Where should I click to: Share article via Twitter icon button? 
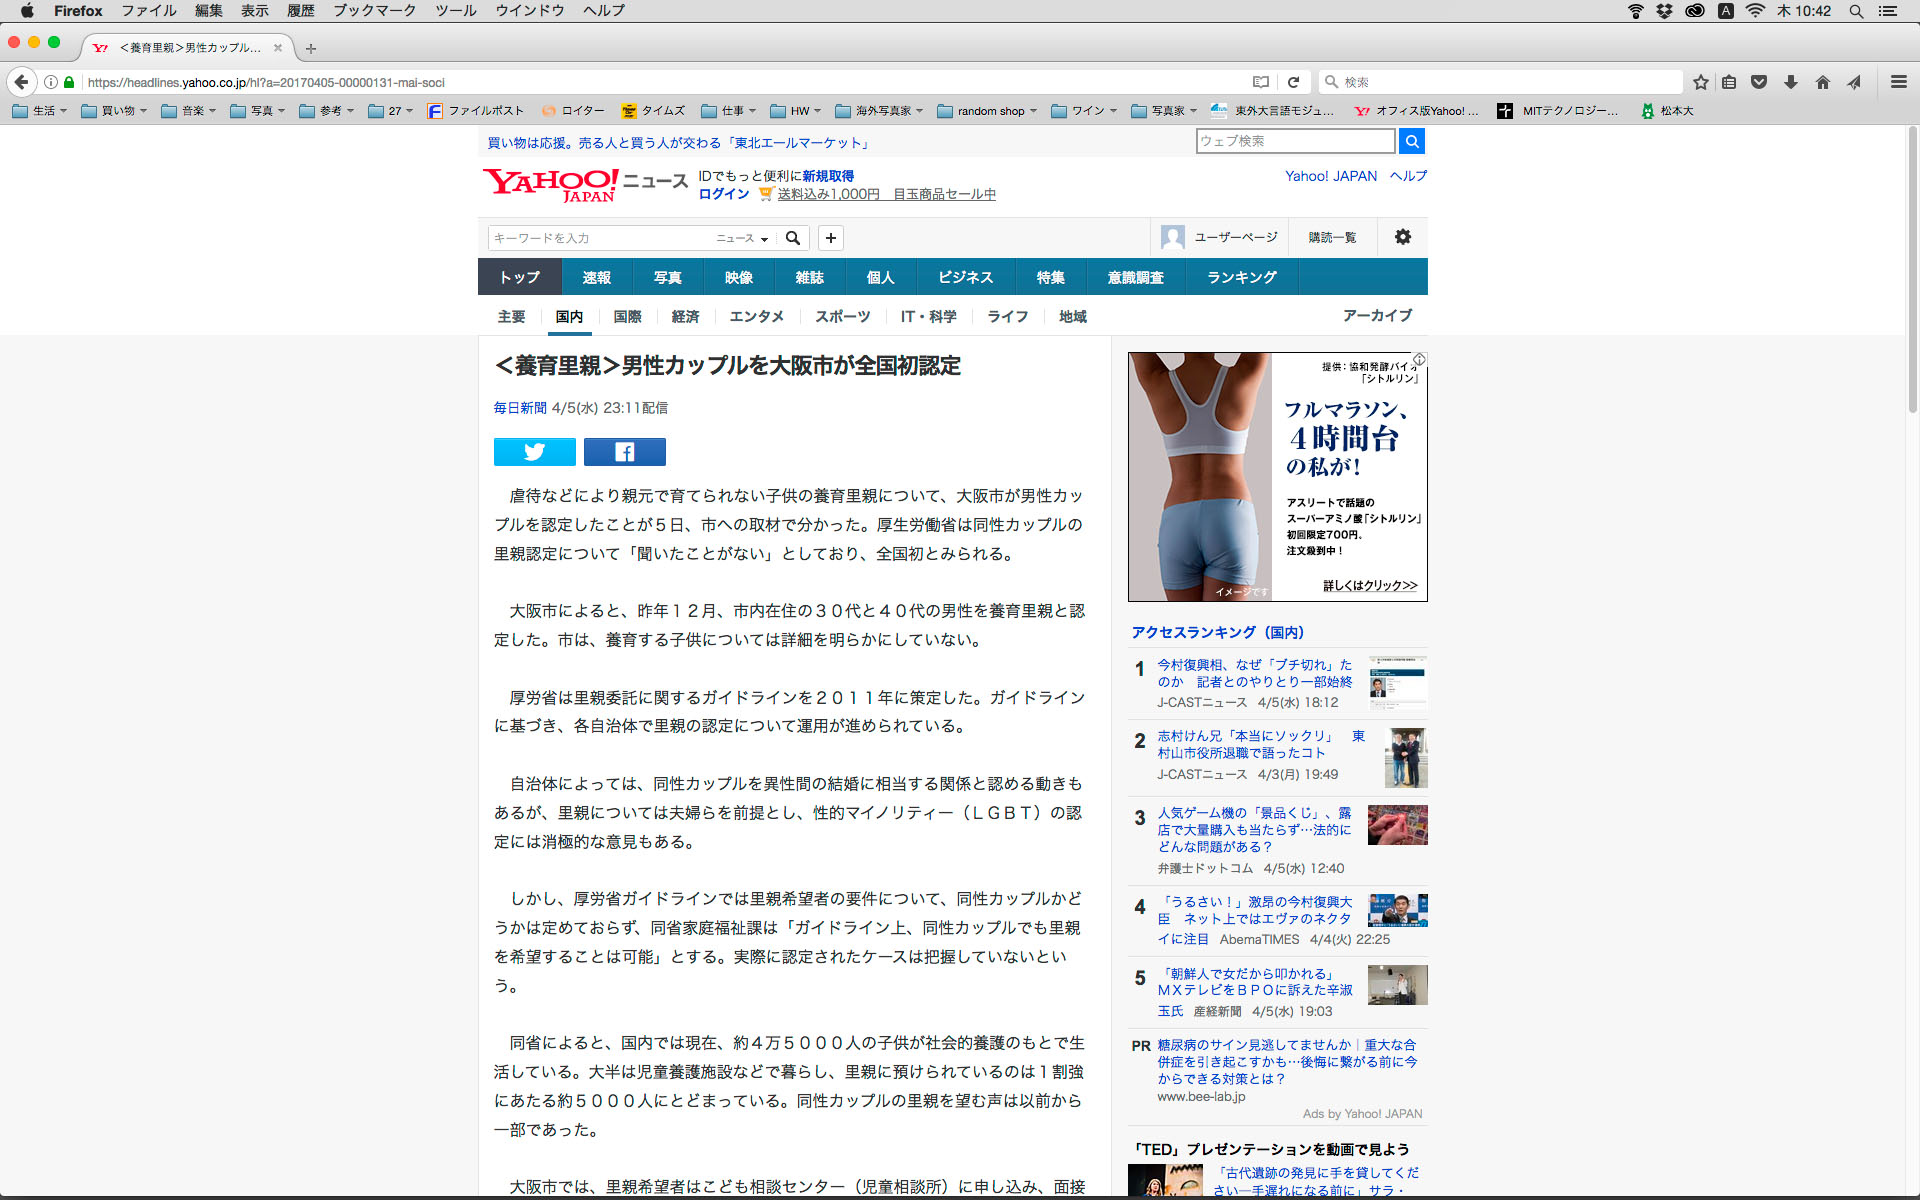click(534, 452)
